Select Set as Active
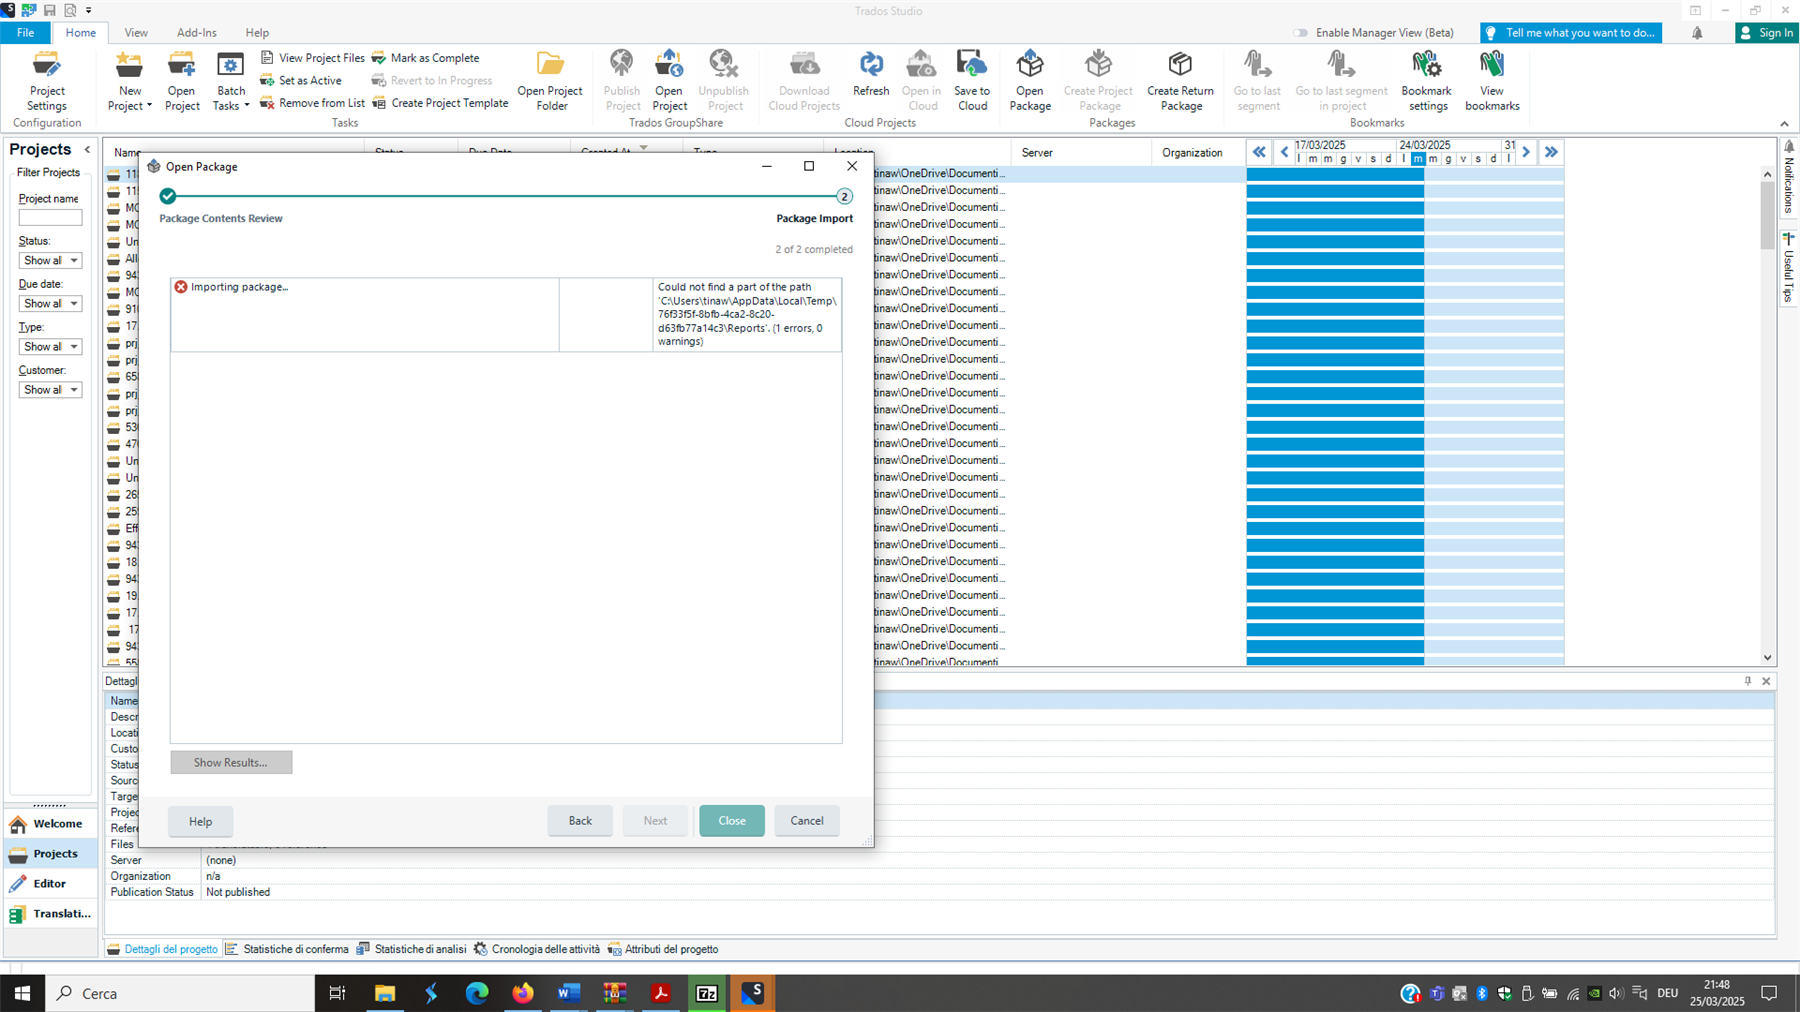Screen dimensions: 1800x1012 point(301,80)
